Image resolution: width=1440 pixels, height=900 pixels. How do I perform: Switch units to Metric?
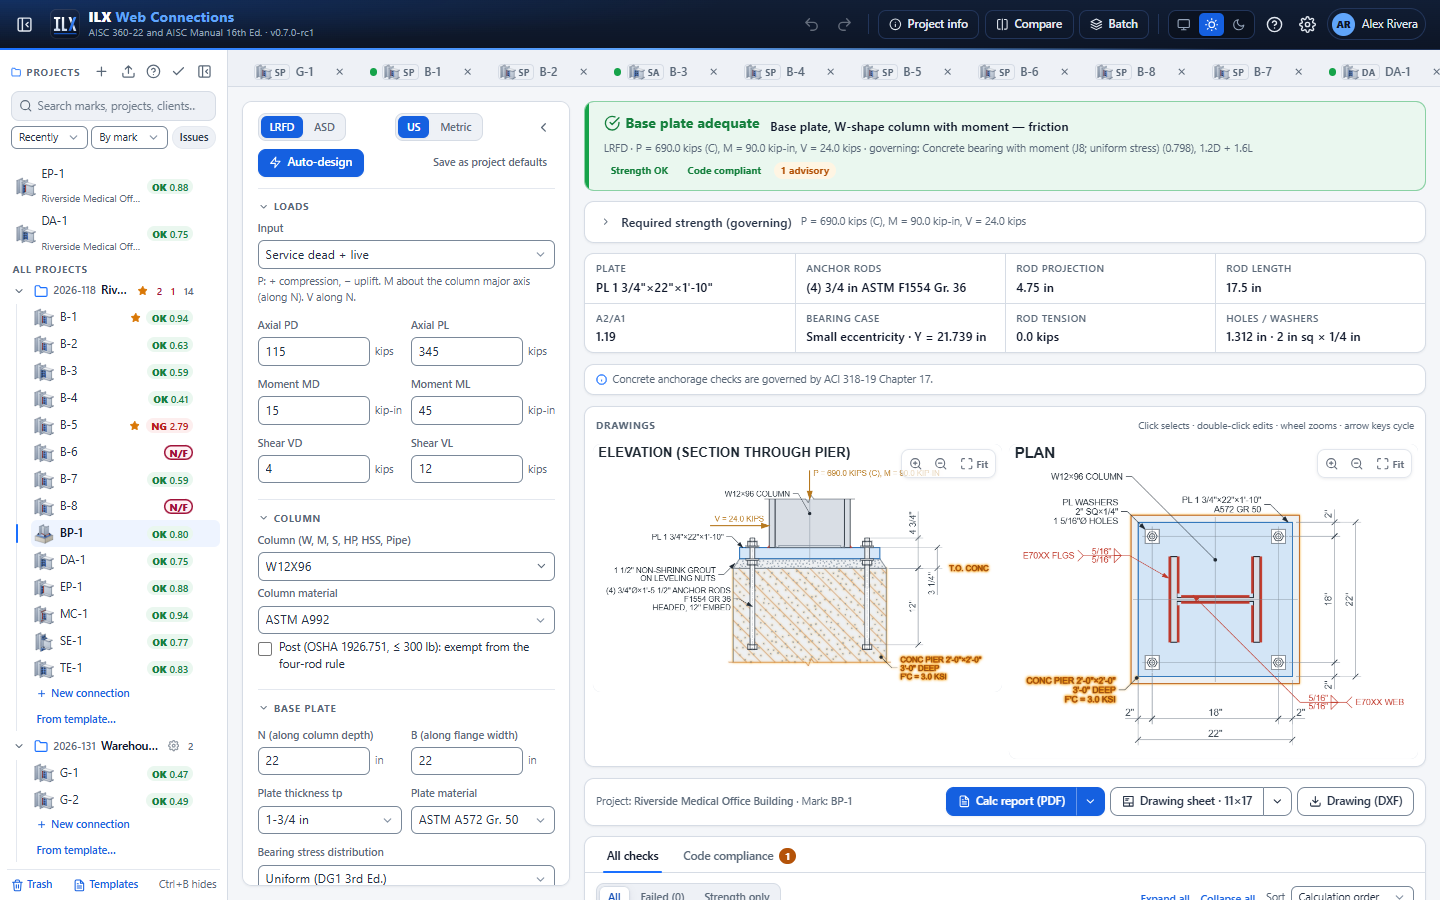click(456, 127)
